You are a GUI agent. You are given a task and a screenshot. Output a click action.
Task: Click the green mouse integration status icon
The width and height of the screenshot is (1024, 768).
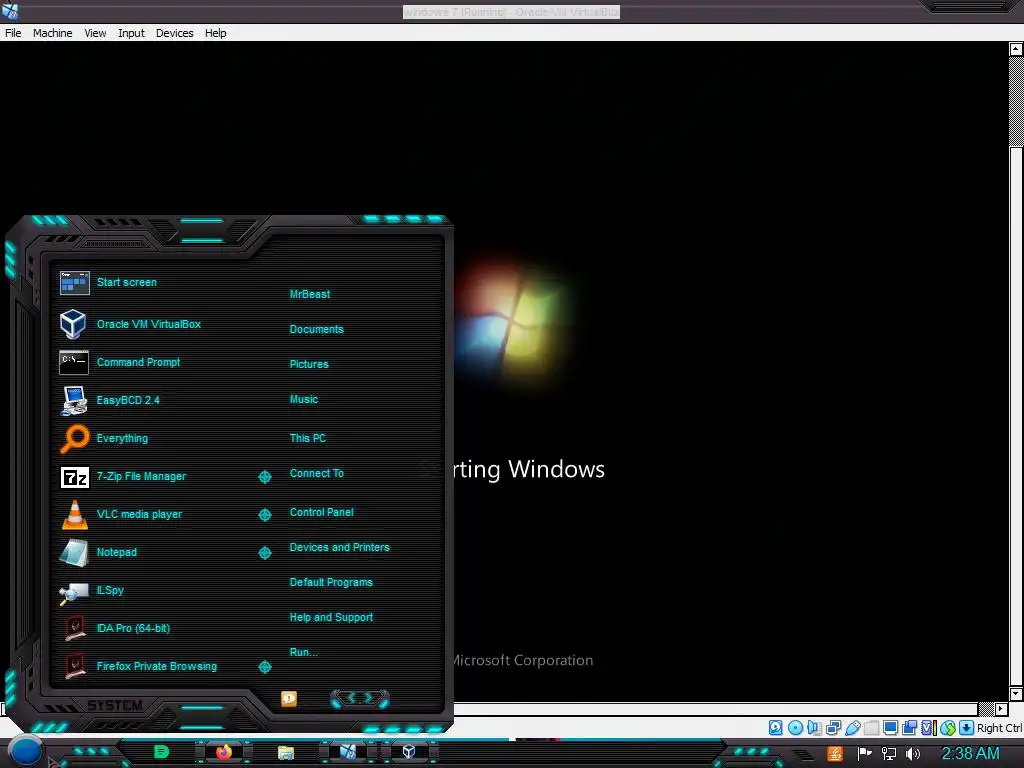(948, 728)
